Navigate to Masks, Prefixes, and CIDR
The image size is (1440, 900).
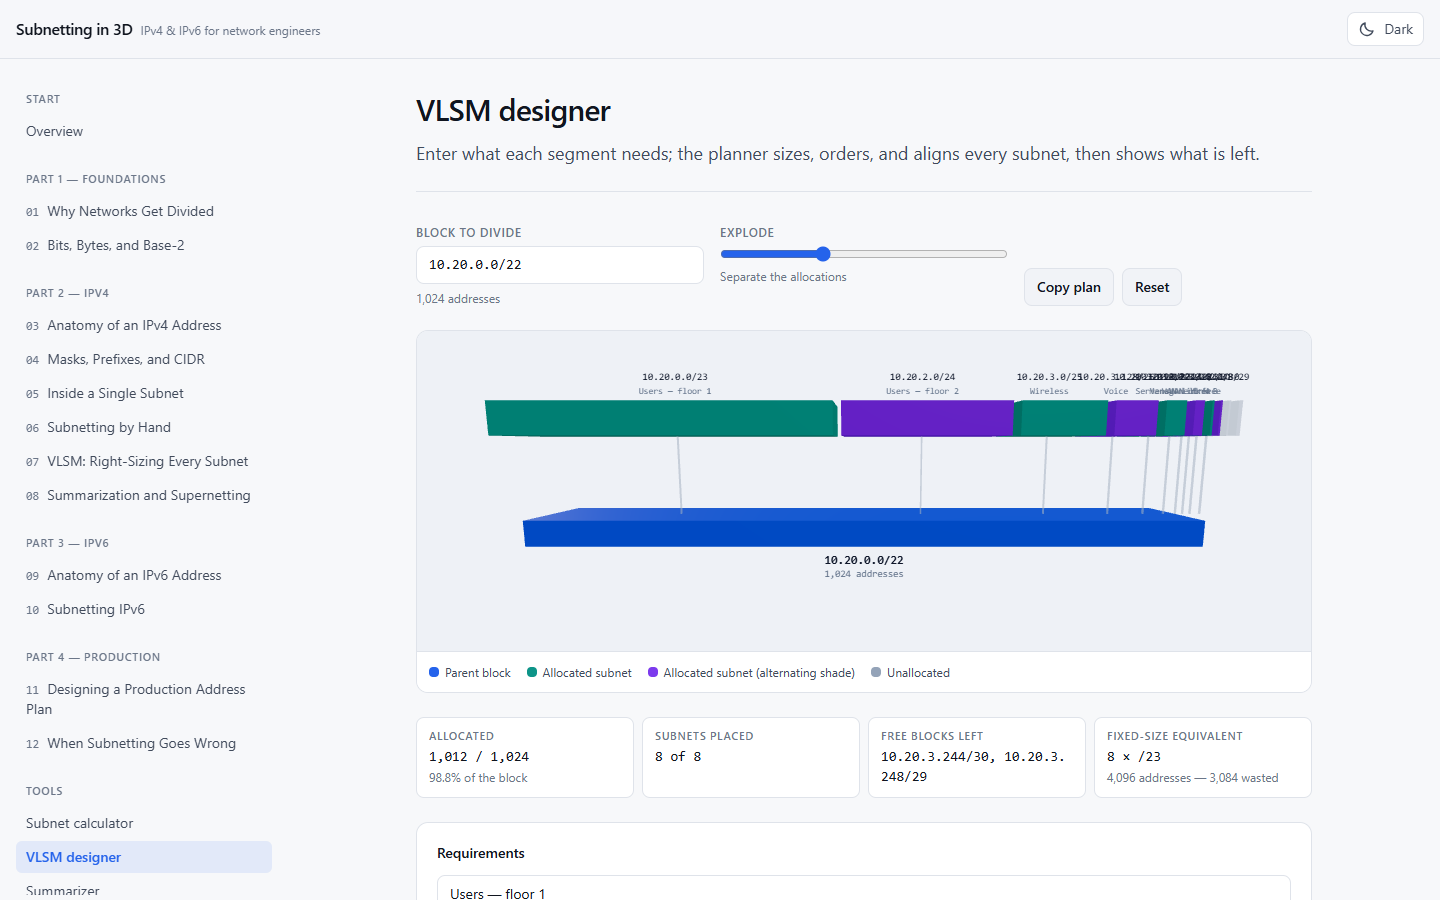coord(144,359)
